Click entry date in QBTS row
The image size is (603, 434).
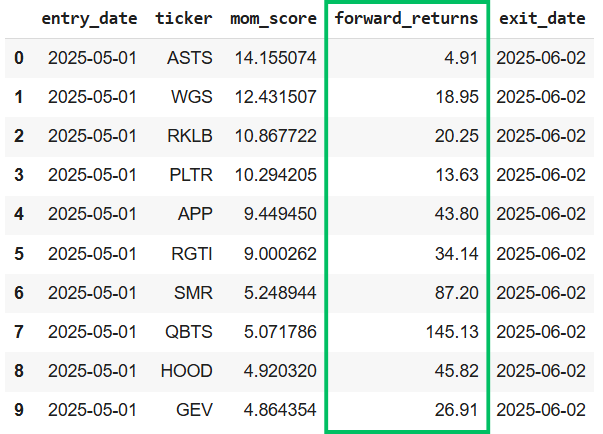click(92, 332)
